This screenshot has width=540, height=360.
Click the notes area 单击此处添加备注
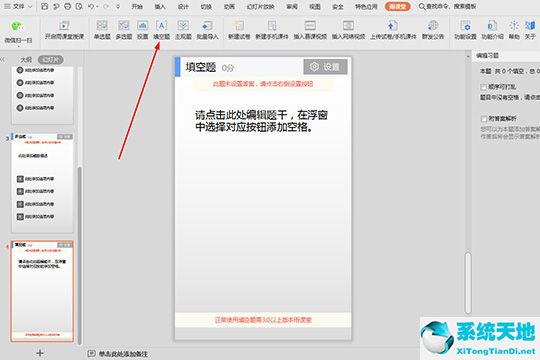123,354
